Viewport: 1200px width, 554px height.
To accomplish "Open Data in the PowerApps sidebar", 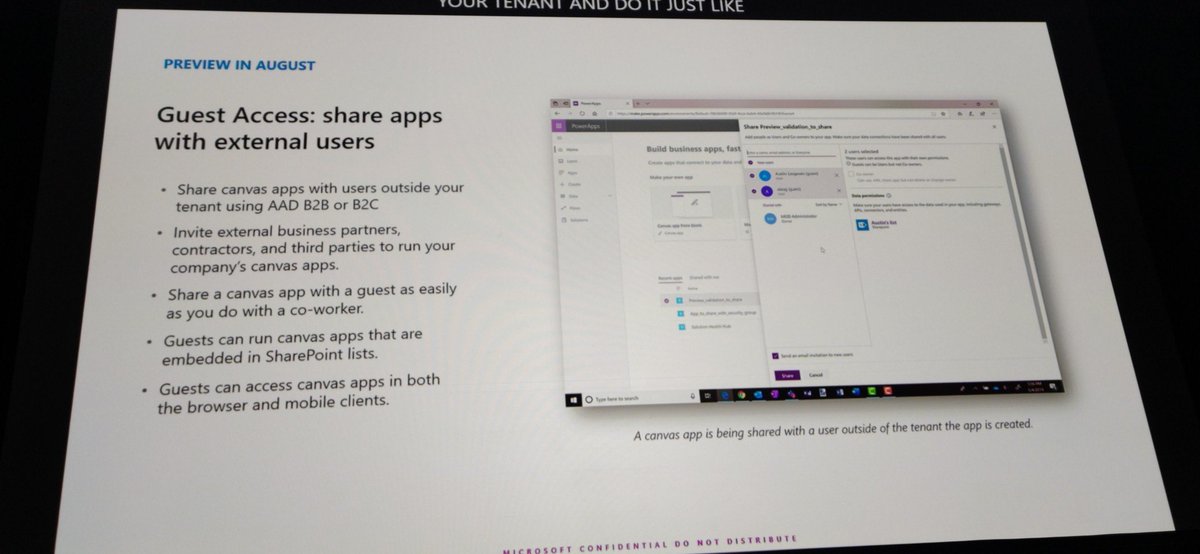I will pos(573,196).
